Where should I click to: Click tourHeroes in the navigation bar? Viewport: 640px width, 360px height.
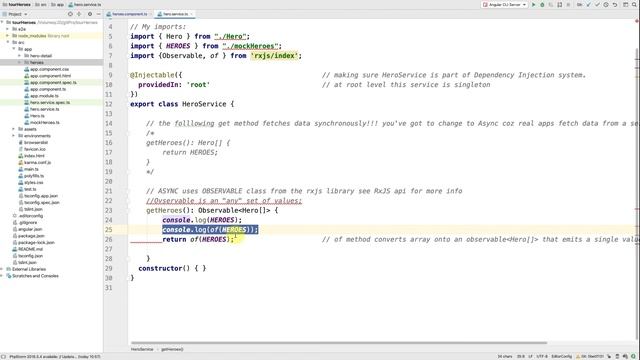click(16, 4)
